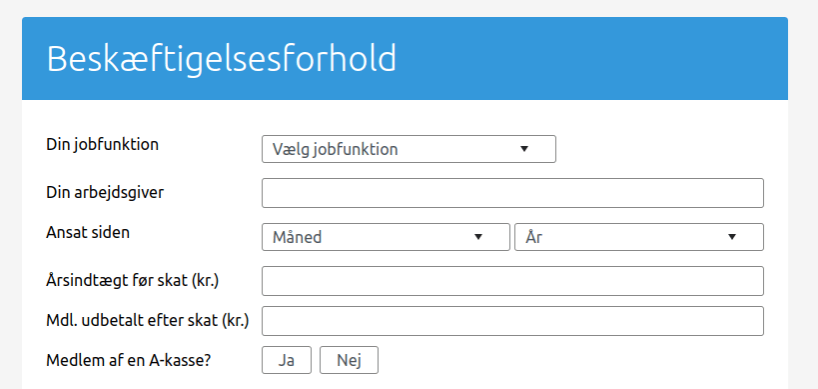Click the Medlem af en A-kasse? label
Image resolution: width=818 pixels, height=389 pixels.
pos(128,360)
